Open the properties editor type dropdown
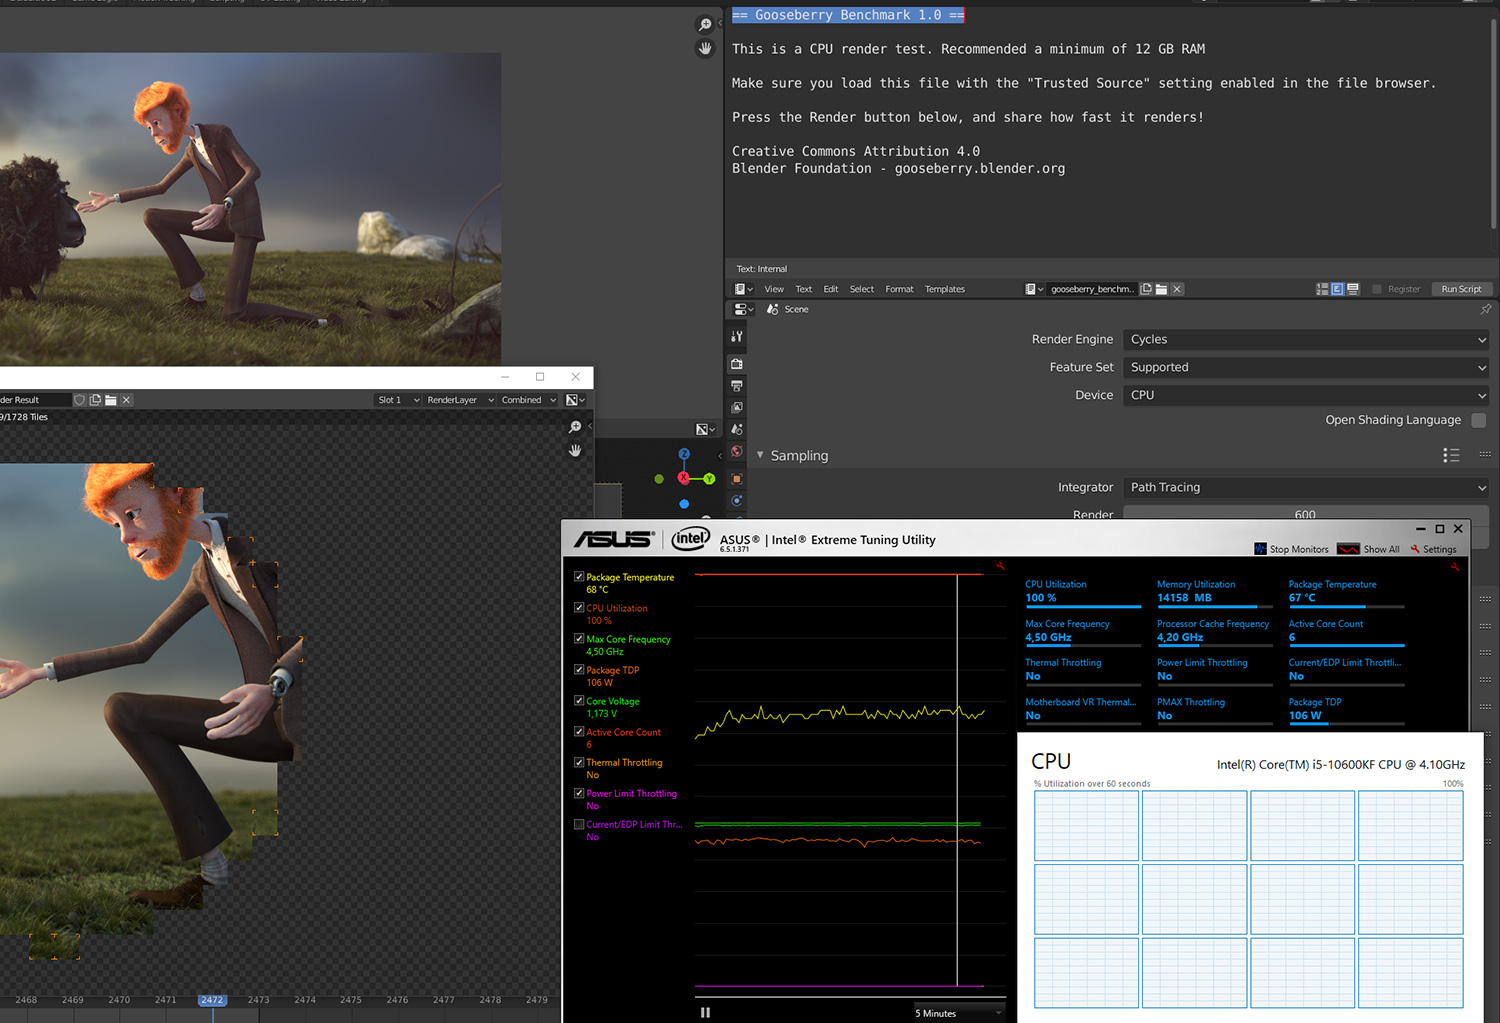The image size is (1500, 1023). (x=744, y=309)
